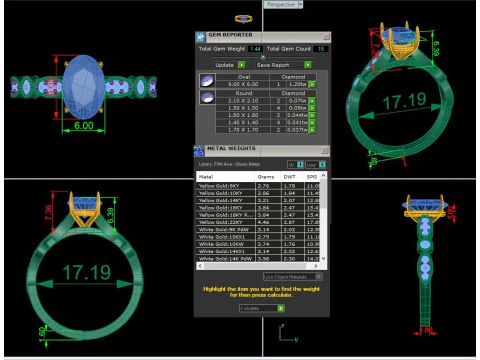The height and width of the screenshot is (360, 480).
Task: Click the Update label in Gem Reporter
Action: (224, 65)
